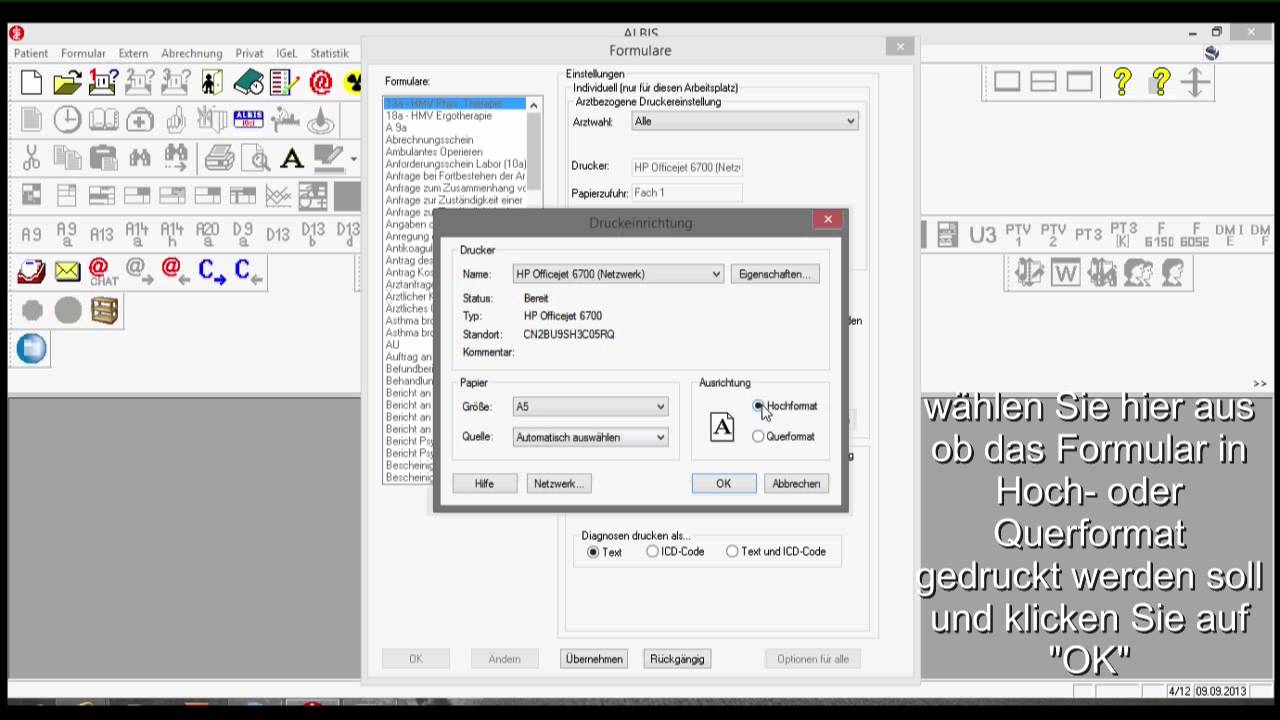
Task: Select the Querformat orientation radio button
Action: click(758, 436)
